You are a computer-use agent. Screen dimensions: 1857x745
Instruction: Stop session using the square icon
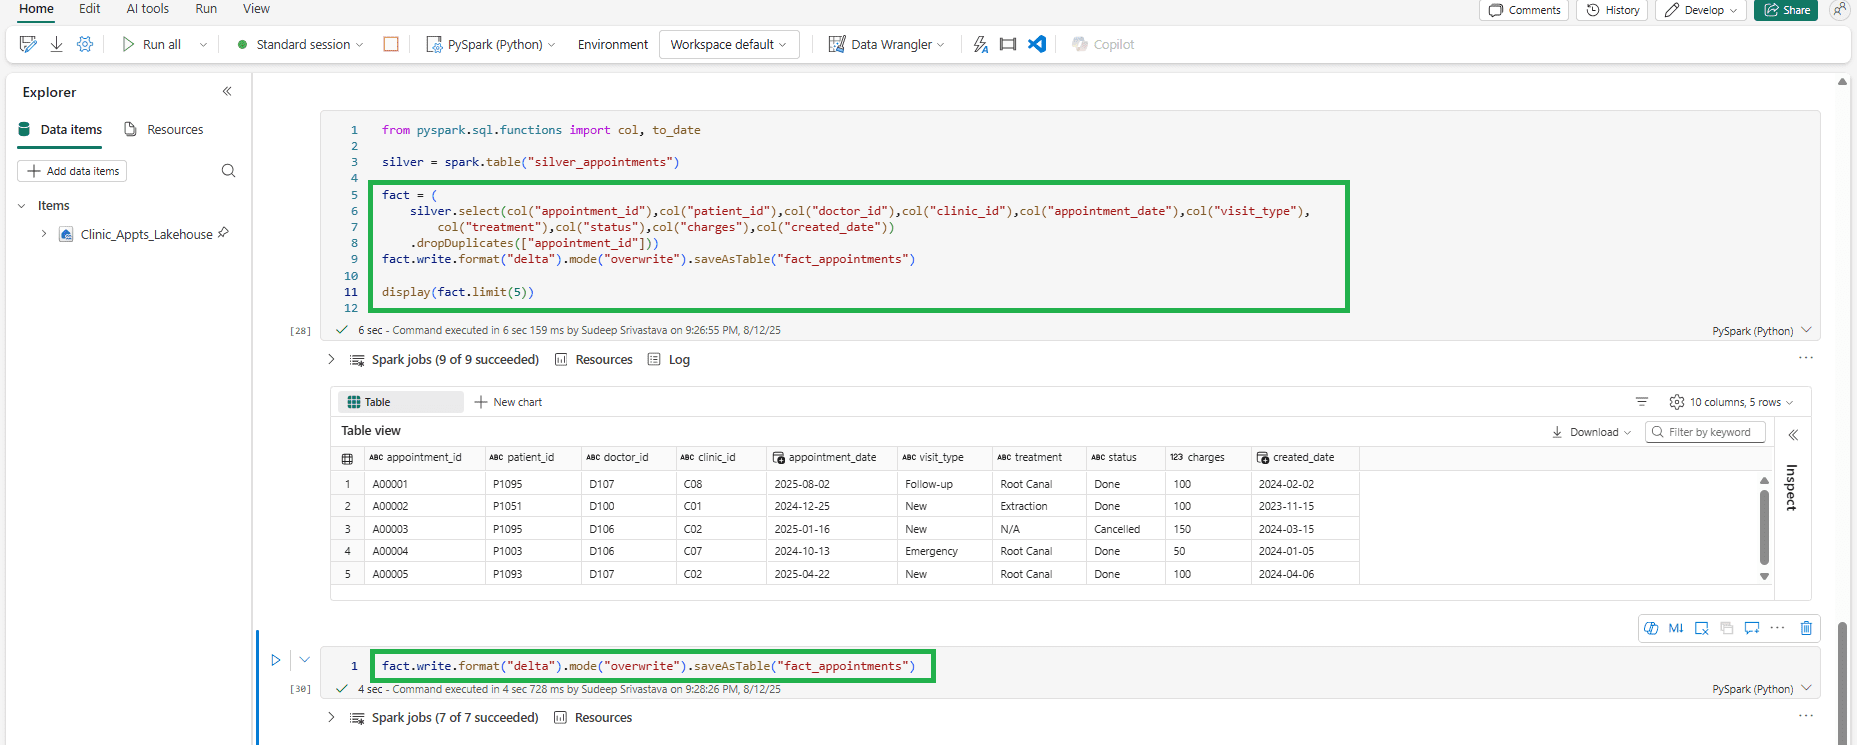click(x=391, y=44)
